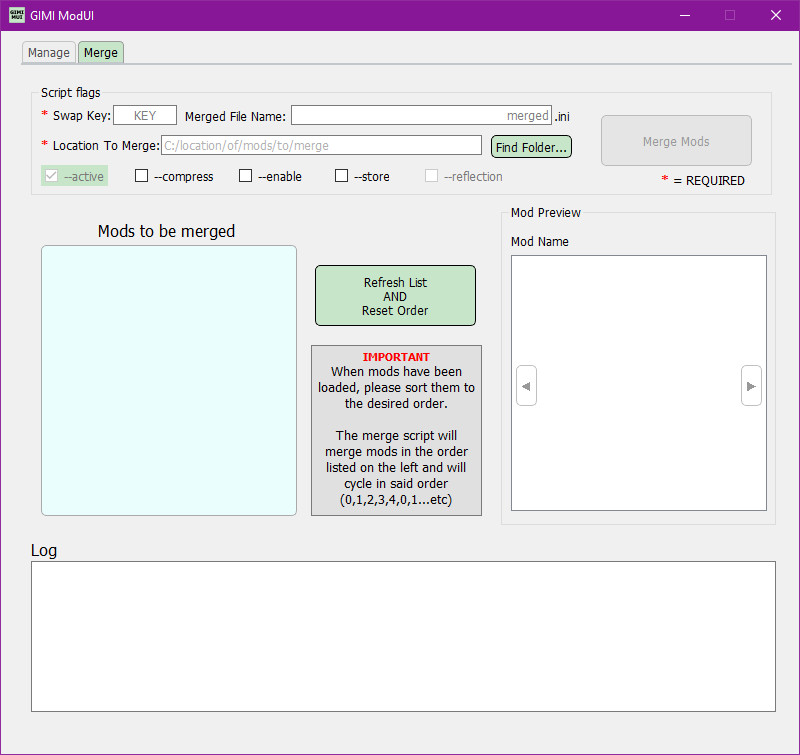Switch to the Manage tab
The image size is (800, 755).
click(x=48, y=52)
